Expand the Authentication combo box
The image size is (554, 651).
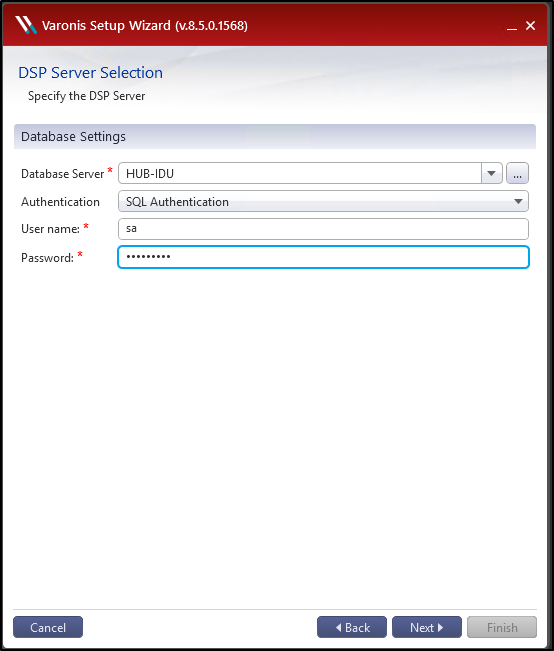[323, 201]
